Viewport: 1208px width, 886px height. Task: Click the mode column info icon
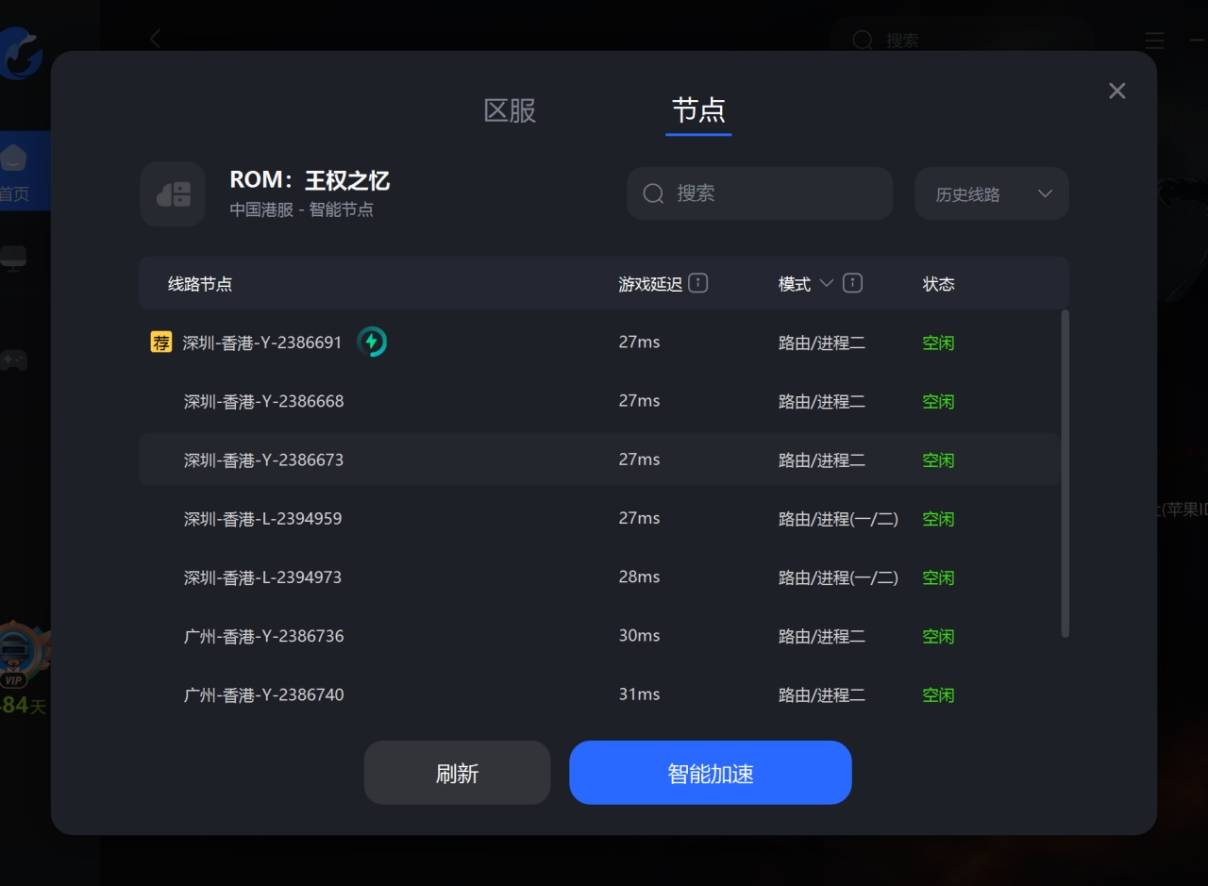pyautogui.click(x=852, y=283)
